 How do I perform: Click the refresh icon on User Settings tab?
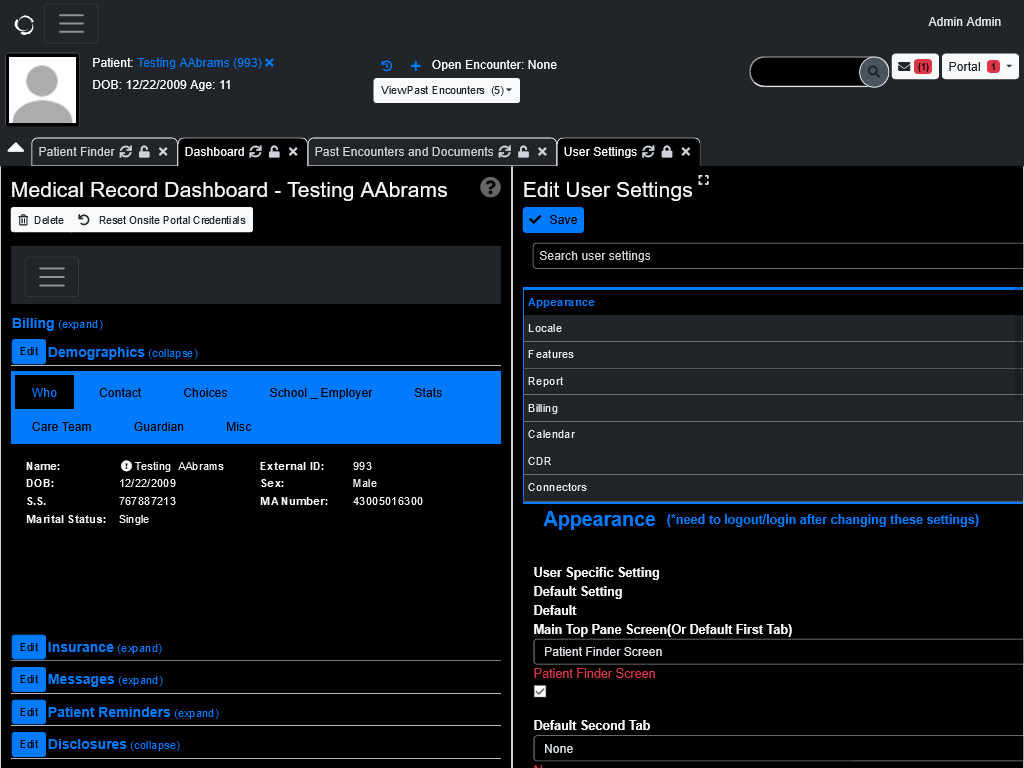coord(646,151)
